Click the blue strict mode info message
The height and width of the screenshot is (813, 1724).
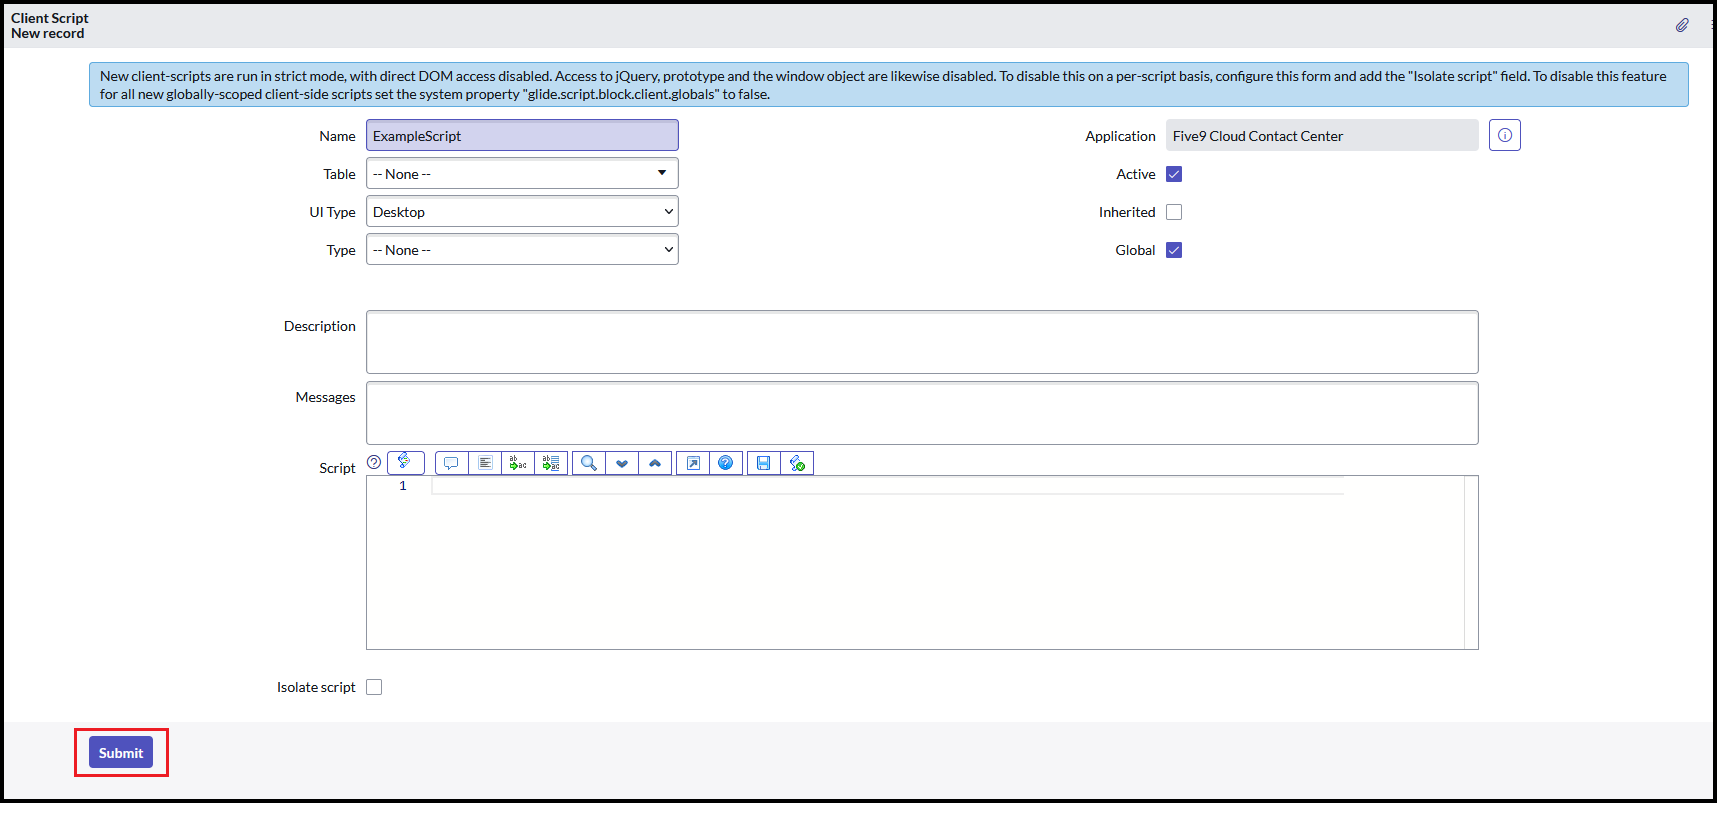[x=889, y=85]
